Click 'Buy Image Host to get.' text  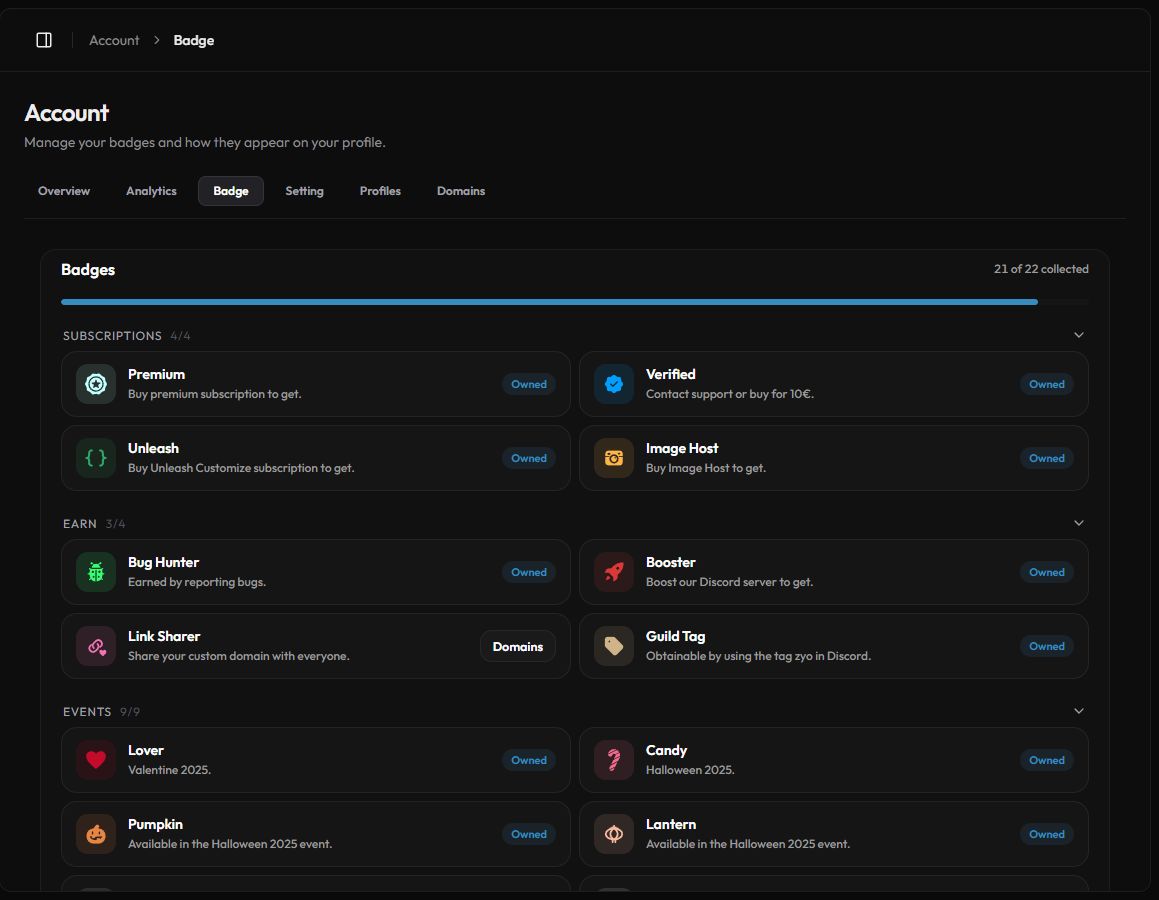tap(706, 468)
